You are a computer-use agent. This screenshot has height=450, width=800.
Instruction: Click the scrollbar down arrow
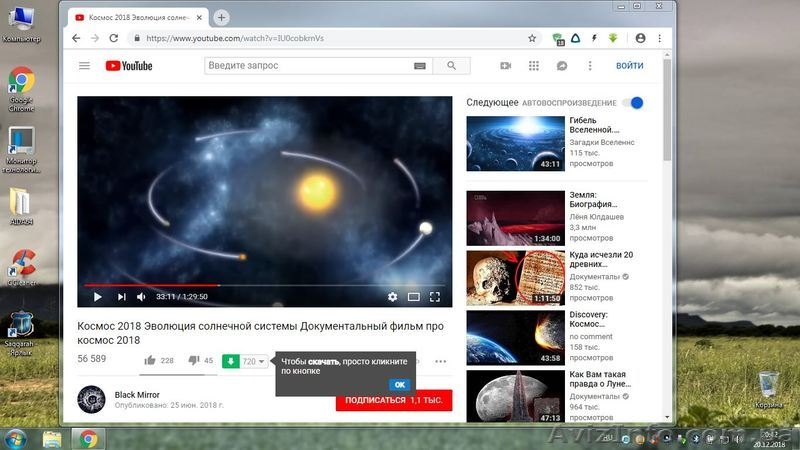pyautogui.click(x=667, y=417)
